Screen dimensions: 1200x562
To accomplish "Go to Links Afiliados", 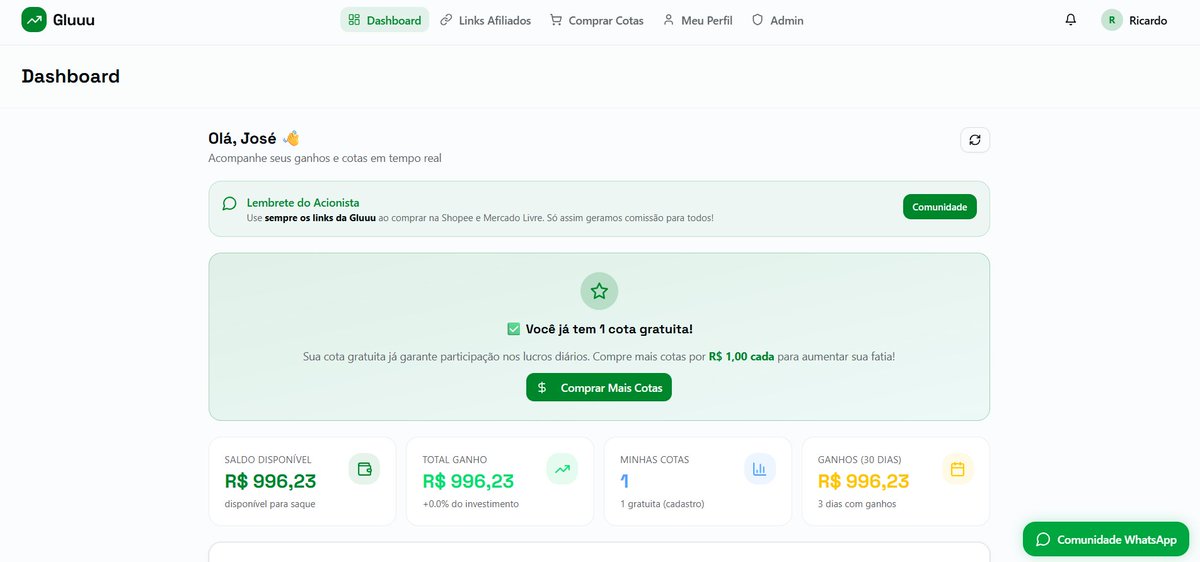I will point(485,20).
